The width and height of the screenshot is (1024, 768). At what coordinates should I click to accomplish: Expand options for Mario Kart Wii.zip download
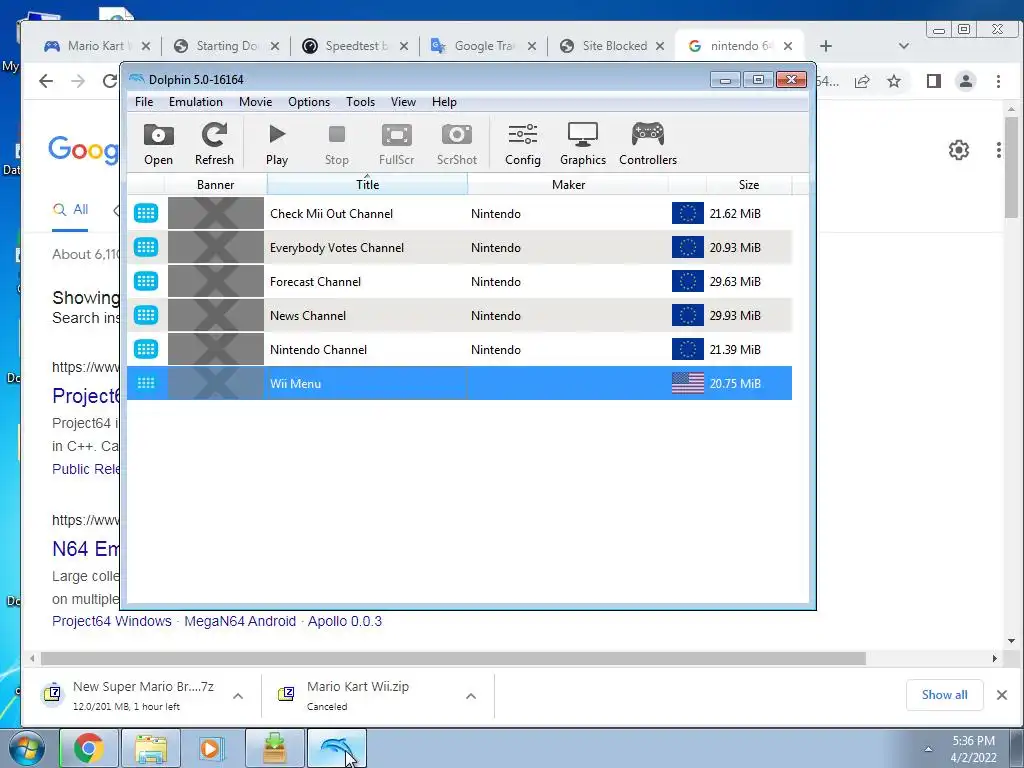[471, 696]
